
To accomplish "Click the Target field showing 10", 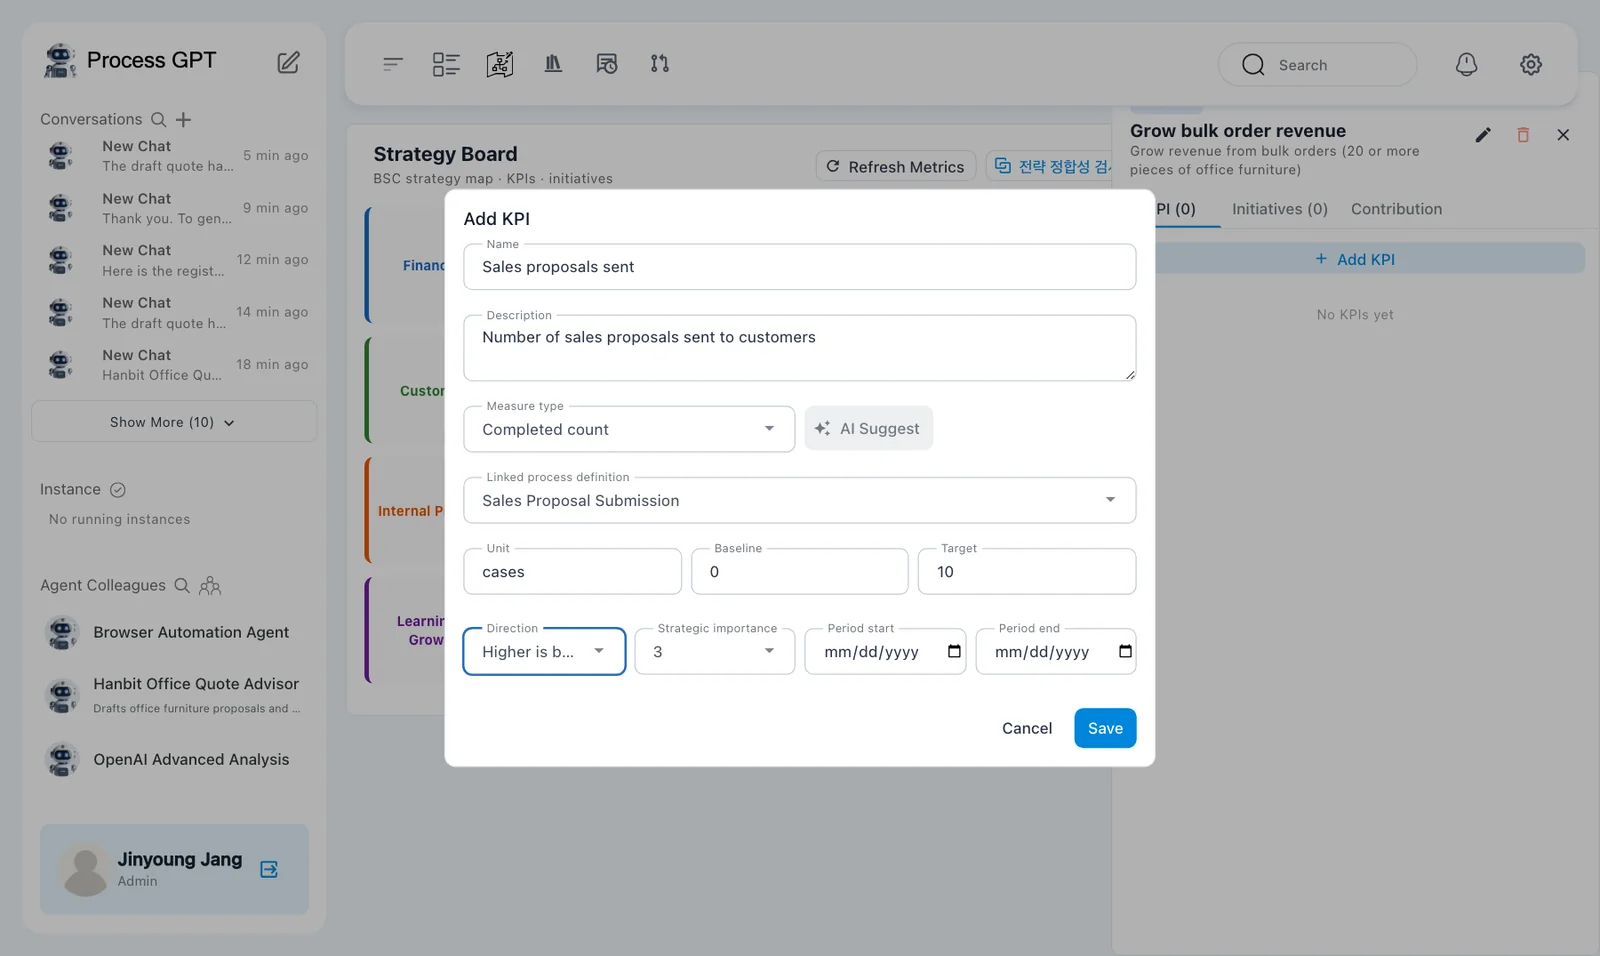I will click(x=1027, y=571).
